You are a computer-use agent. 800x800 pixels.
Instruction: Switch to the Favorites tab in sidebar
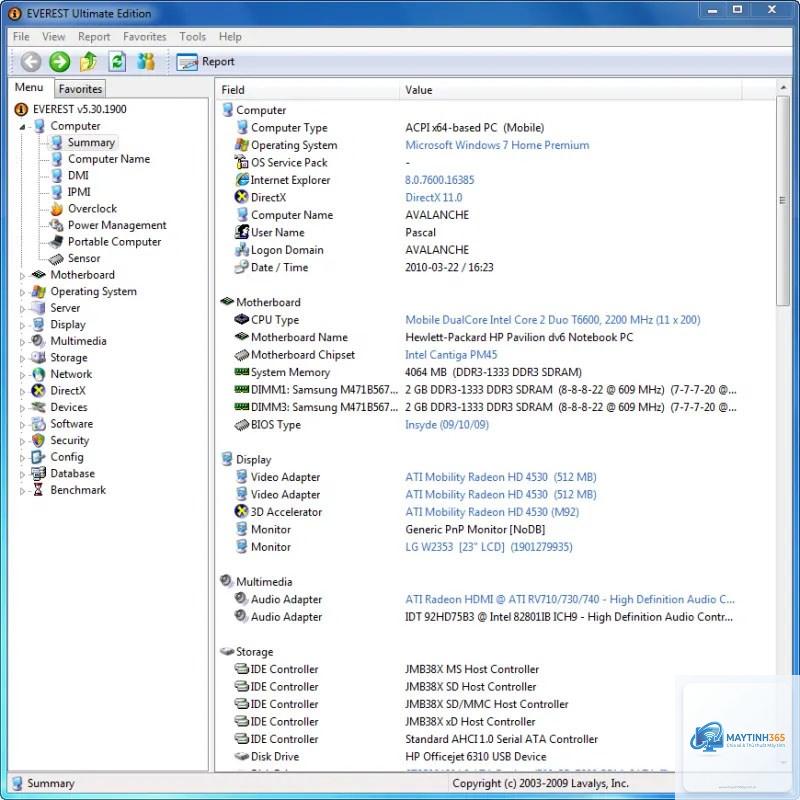click(80, 89)
